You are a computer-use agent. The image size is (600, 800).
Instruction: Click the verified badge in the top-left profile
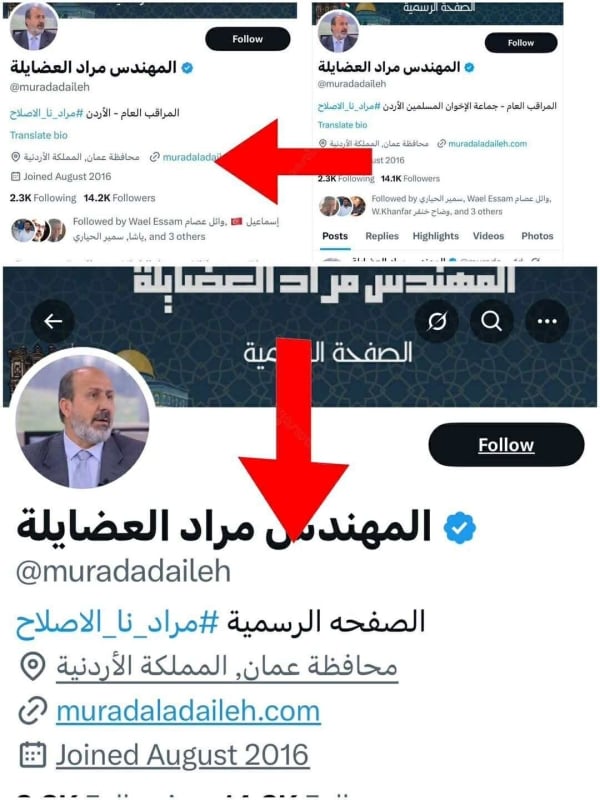tap(187, 67)
